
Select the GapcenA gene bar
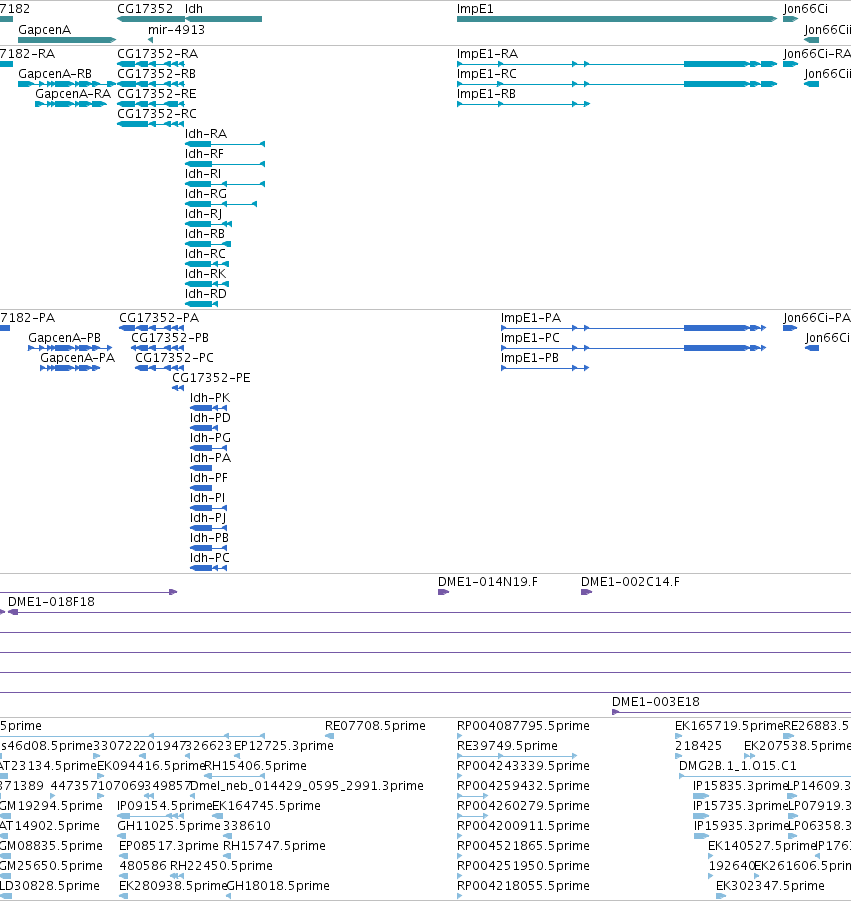point(67,40)
